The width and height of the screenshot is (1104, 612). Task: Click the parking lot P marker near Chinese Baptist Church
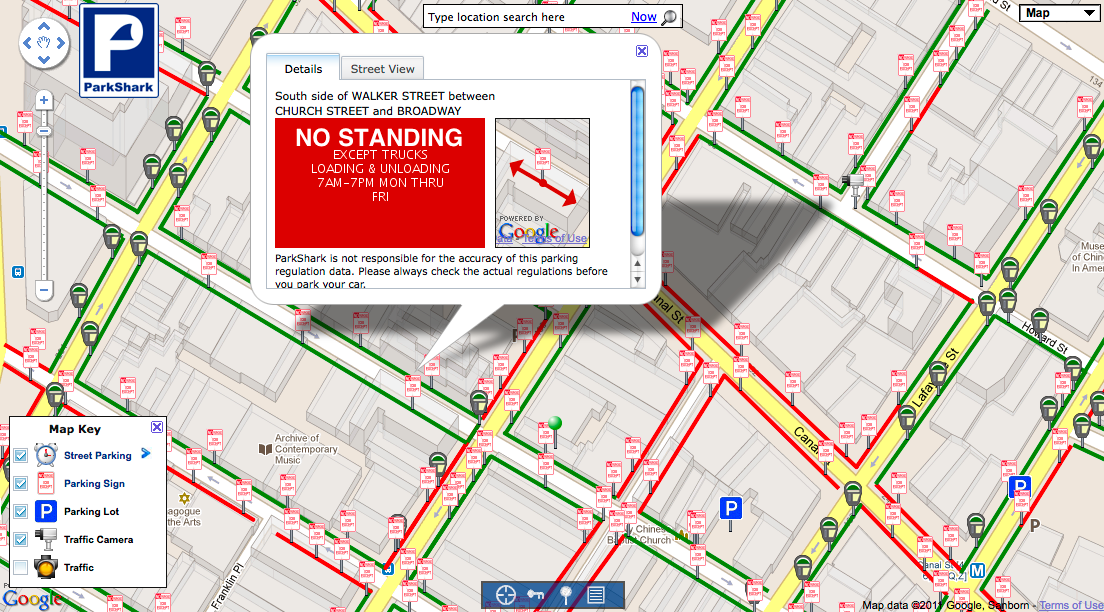point(730,511)
